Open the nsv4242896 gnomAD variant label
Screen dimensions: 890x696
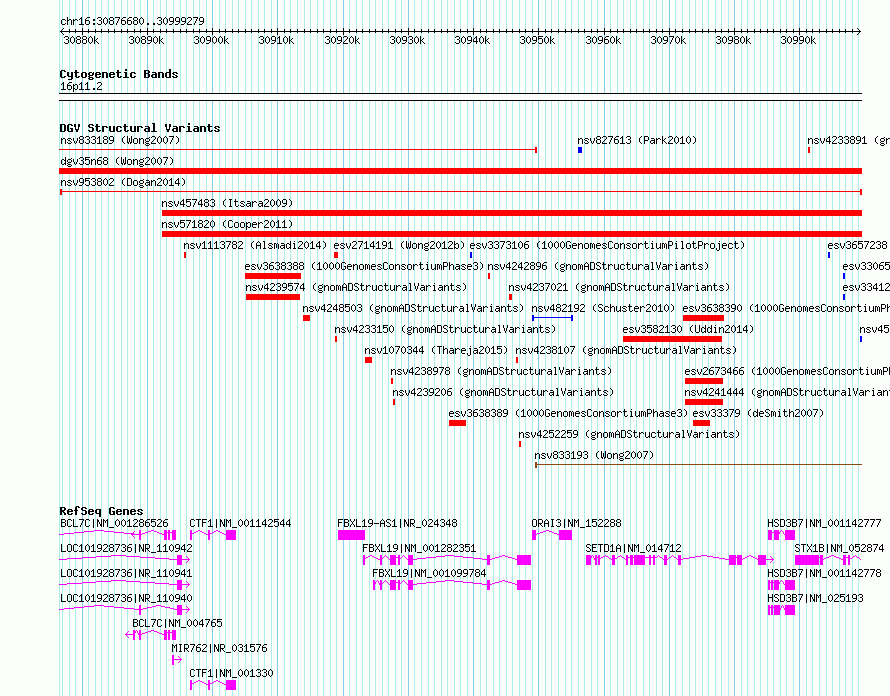coord(598,266)
